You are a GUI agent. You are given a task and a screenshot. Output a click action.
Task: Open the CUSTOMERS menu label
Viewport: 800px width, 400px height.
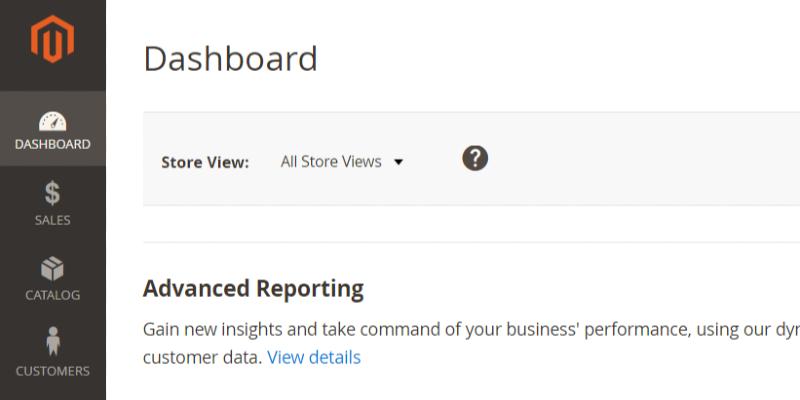[x=52, y=371]
